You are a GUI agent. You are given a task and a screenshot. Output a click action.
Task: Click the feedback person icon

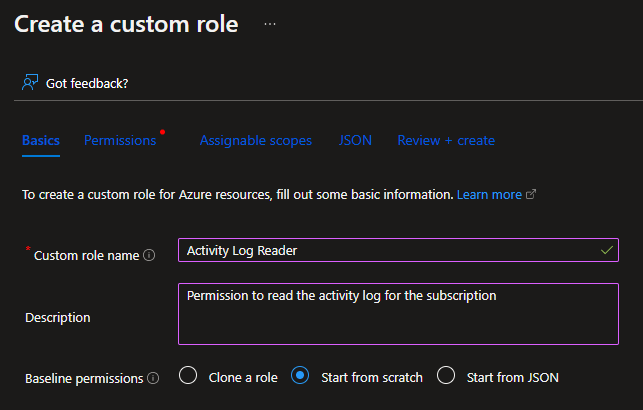tap(30, 83)
